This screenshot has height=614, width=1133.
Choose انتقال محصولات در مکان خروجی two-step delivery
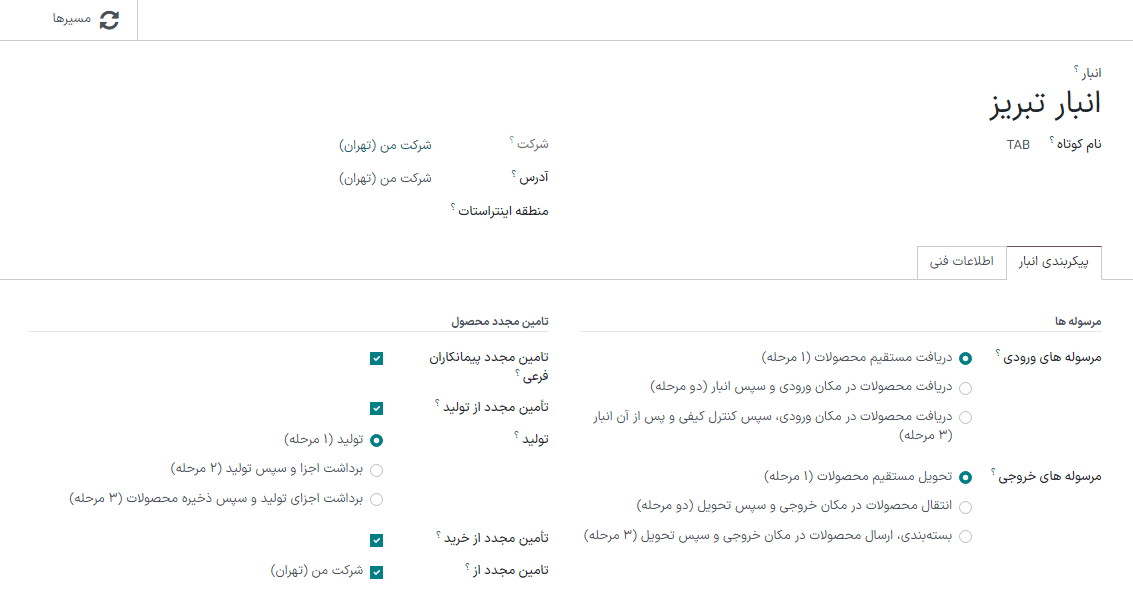[x=965, y=507]
